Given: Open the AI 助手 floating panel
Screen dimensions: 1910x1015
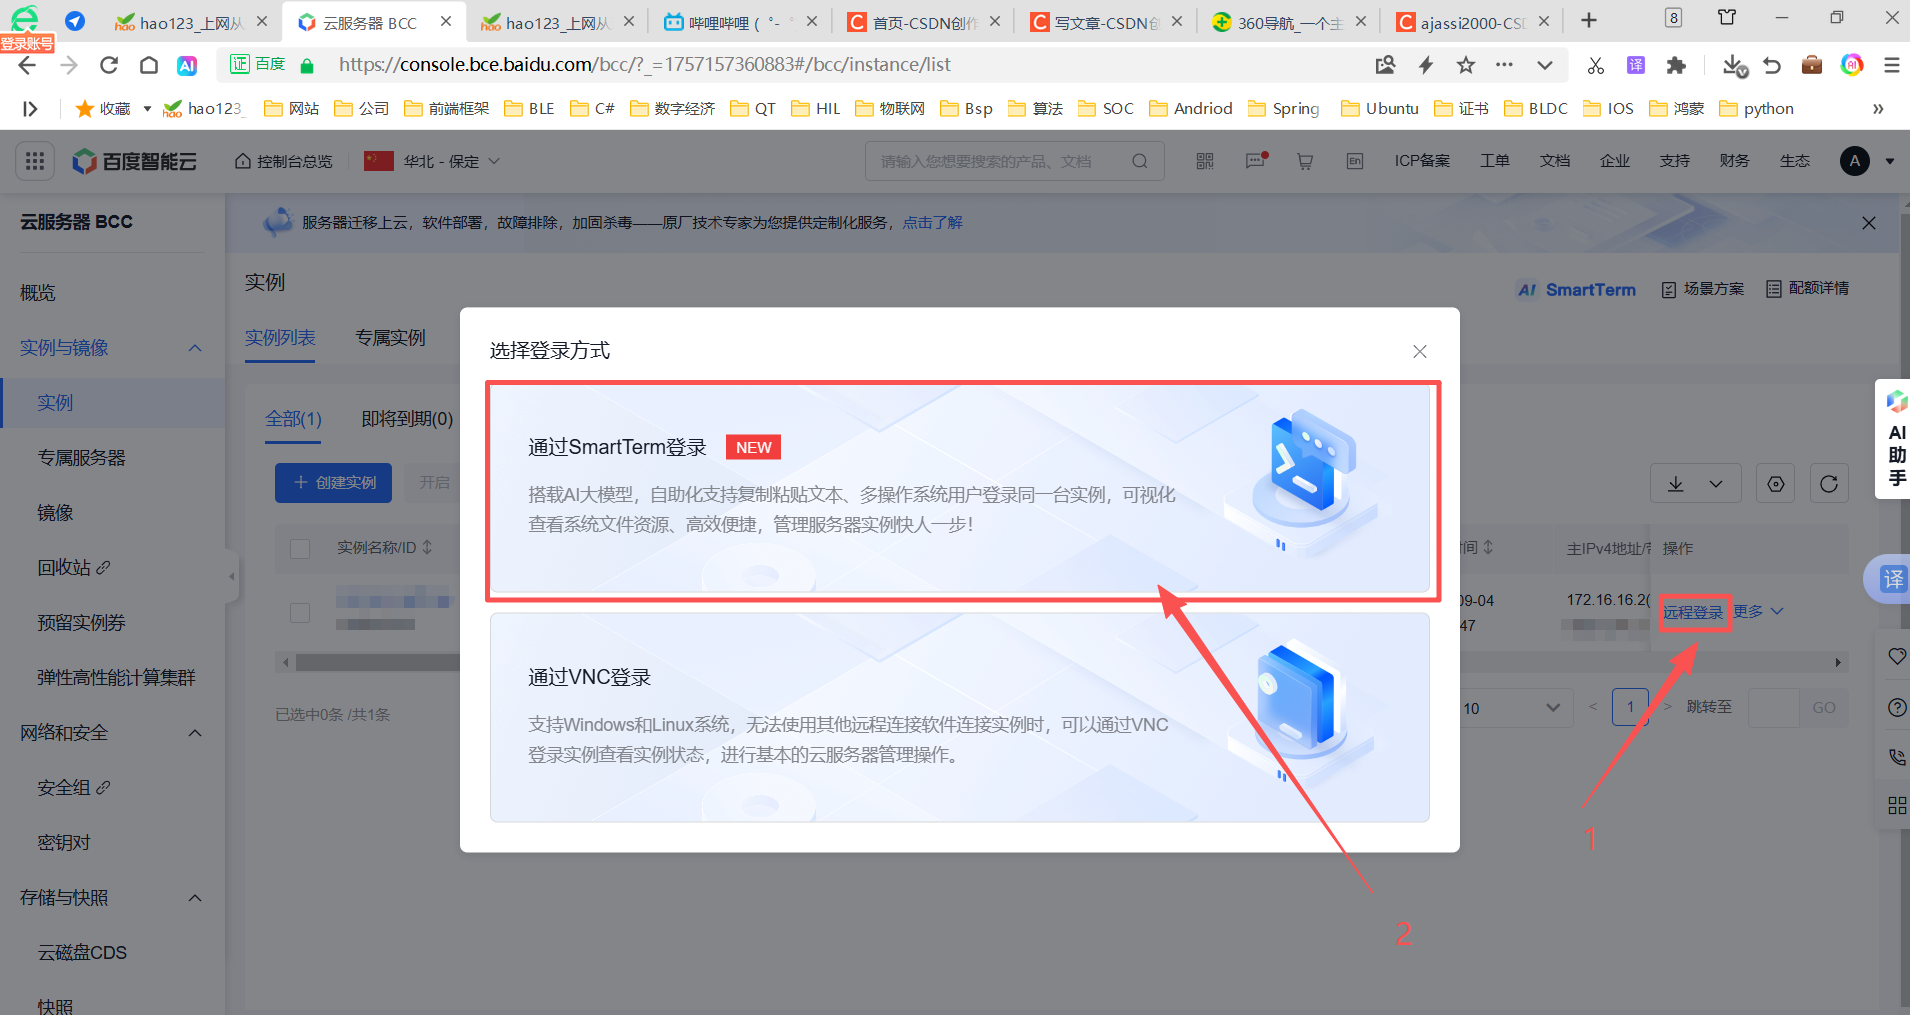Looking at the screenshot, I should [x=1895, y=440].
